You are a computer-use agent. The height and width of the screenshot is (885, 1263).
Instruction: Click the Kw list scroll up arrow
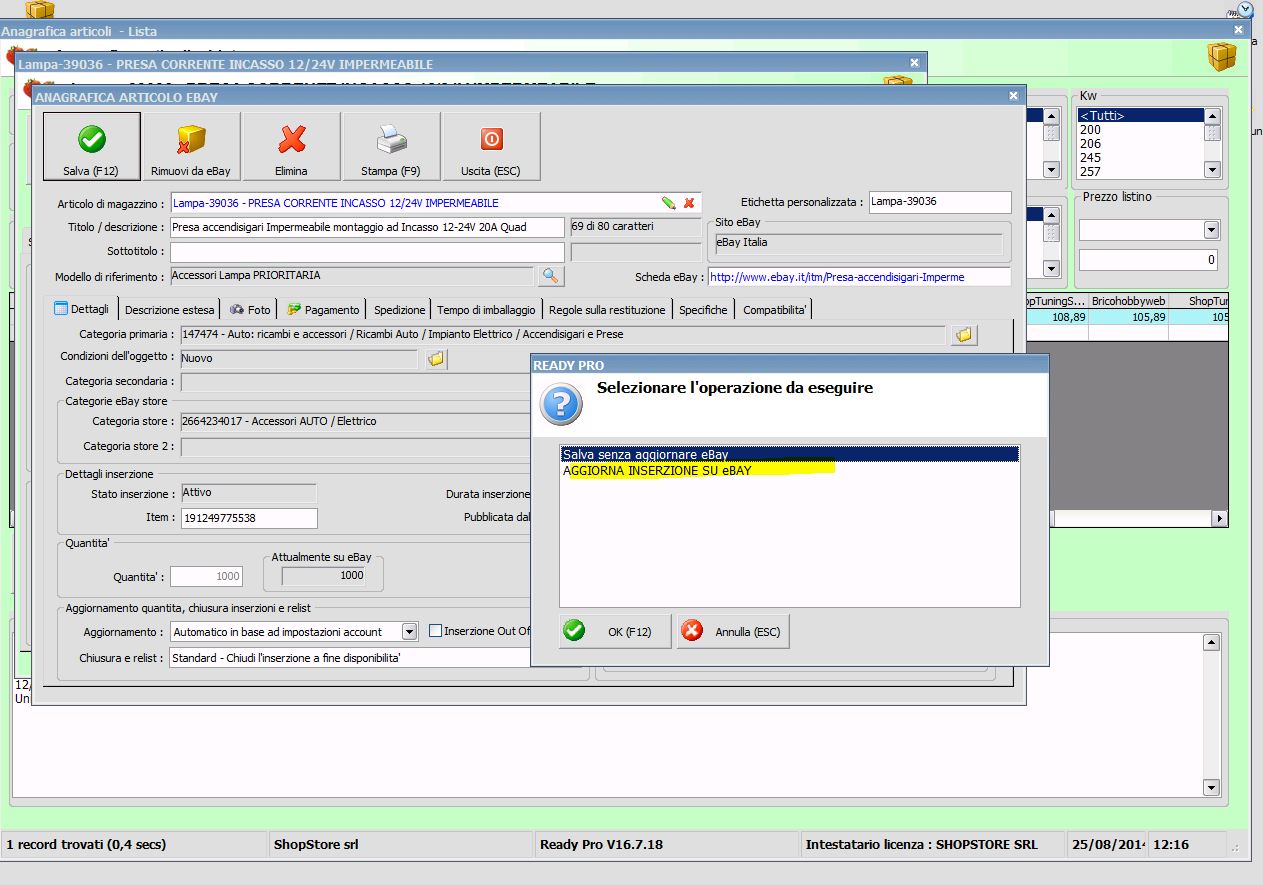click(1212, 116)
